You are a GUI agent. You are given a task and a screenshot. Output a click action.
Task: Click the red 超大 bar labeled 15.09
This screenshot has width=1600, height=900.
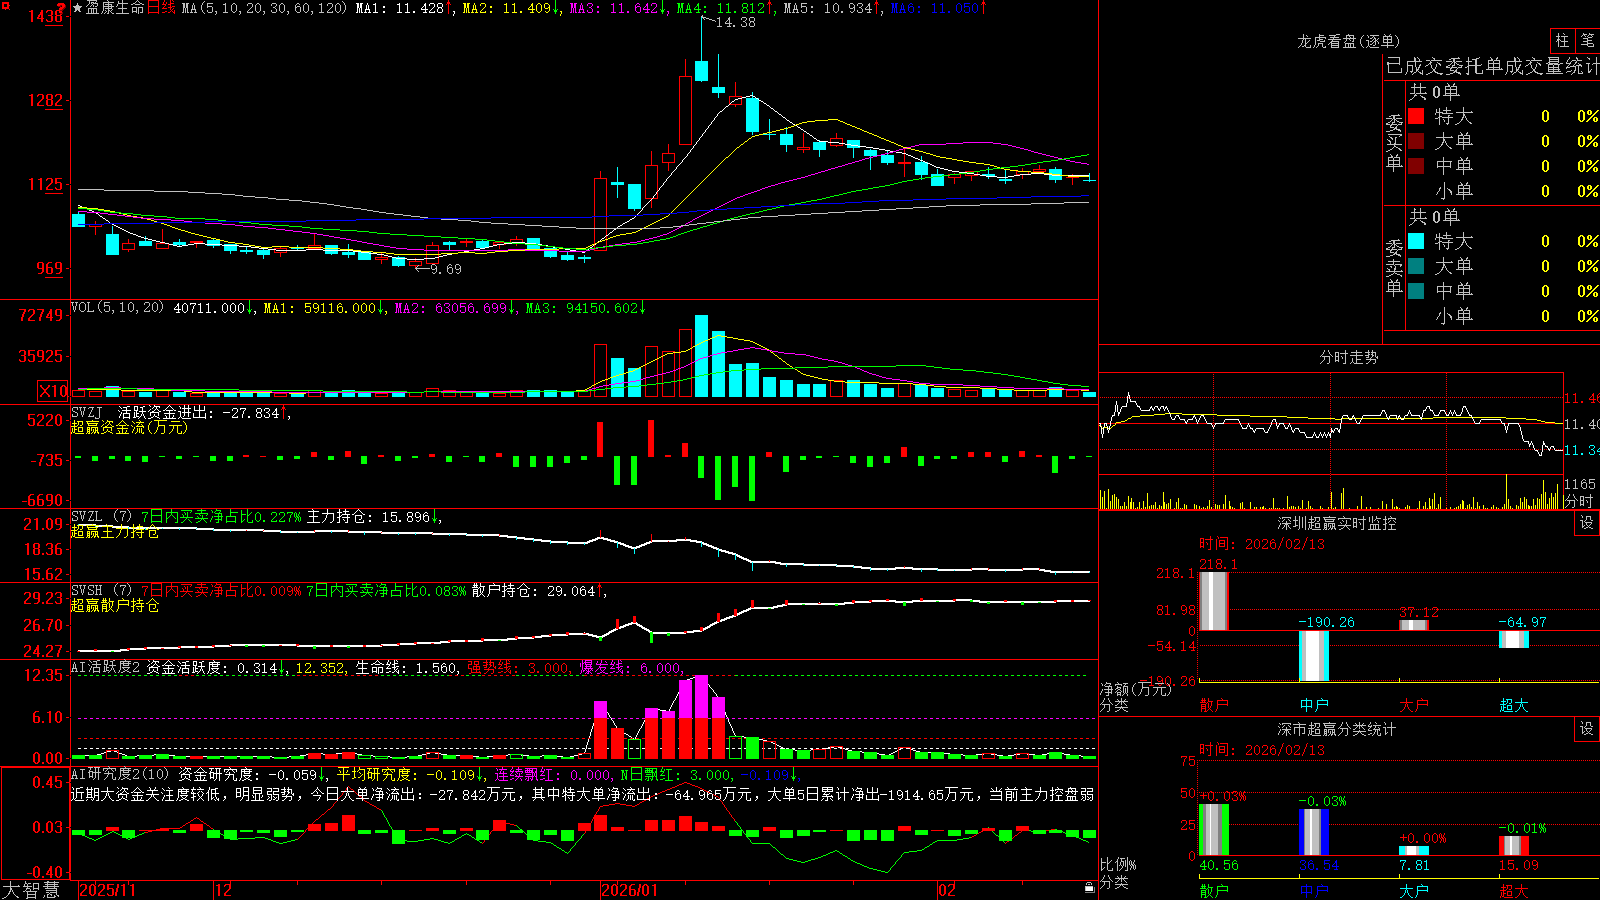pos(1514,846)
